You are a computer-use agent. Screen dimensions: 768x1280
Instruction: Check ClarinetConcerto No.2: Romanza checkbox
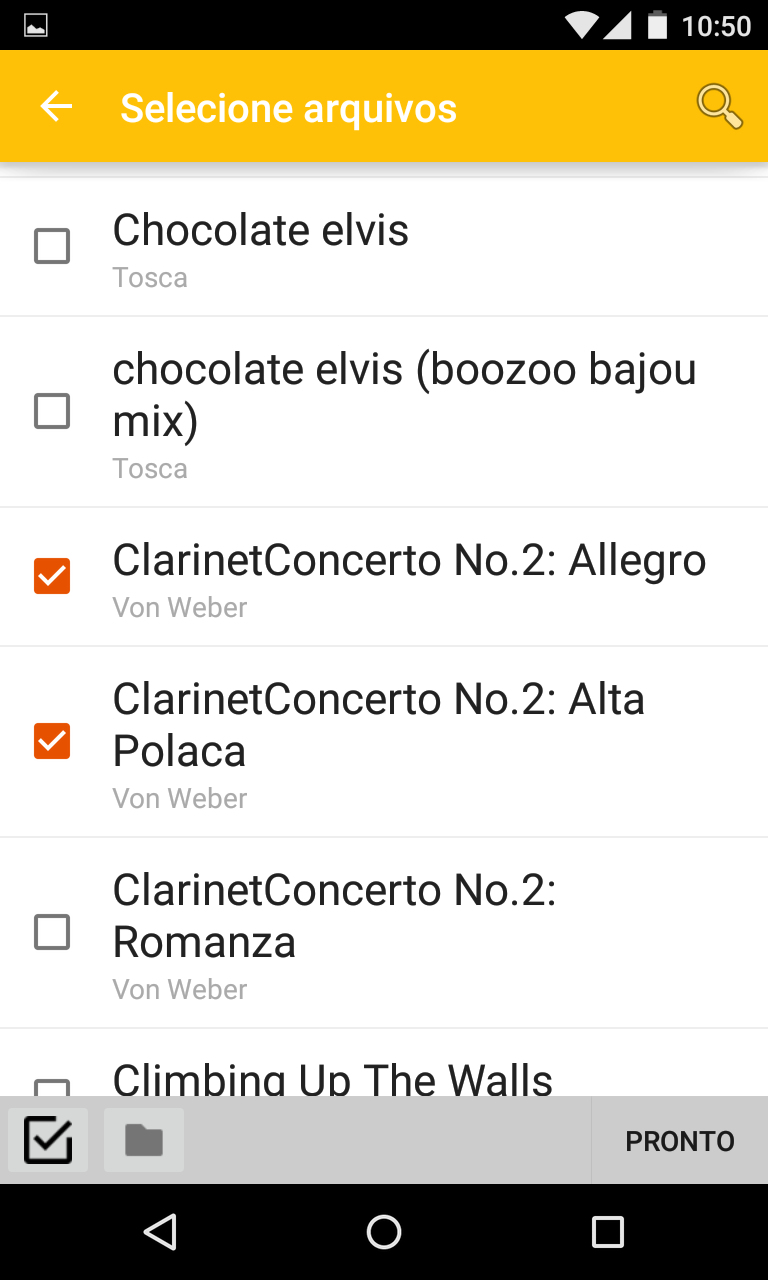(x=52, y=932)
